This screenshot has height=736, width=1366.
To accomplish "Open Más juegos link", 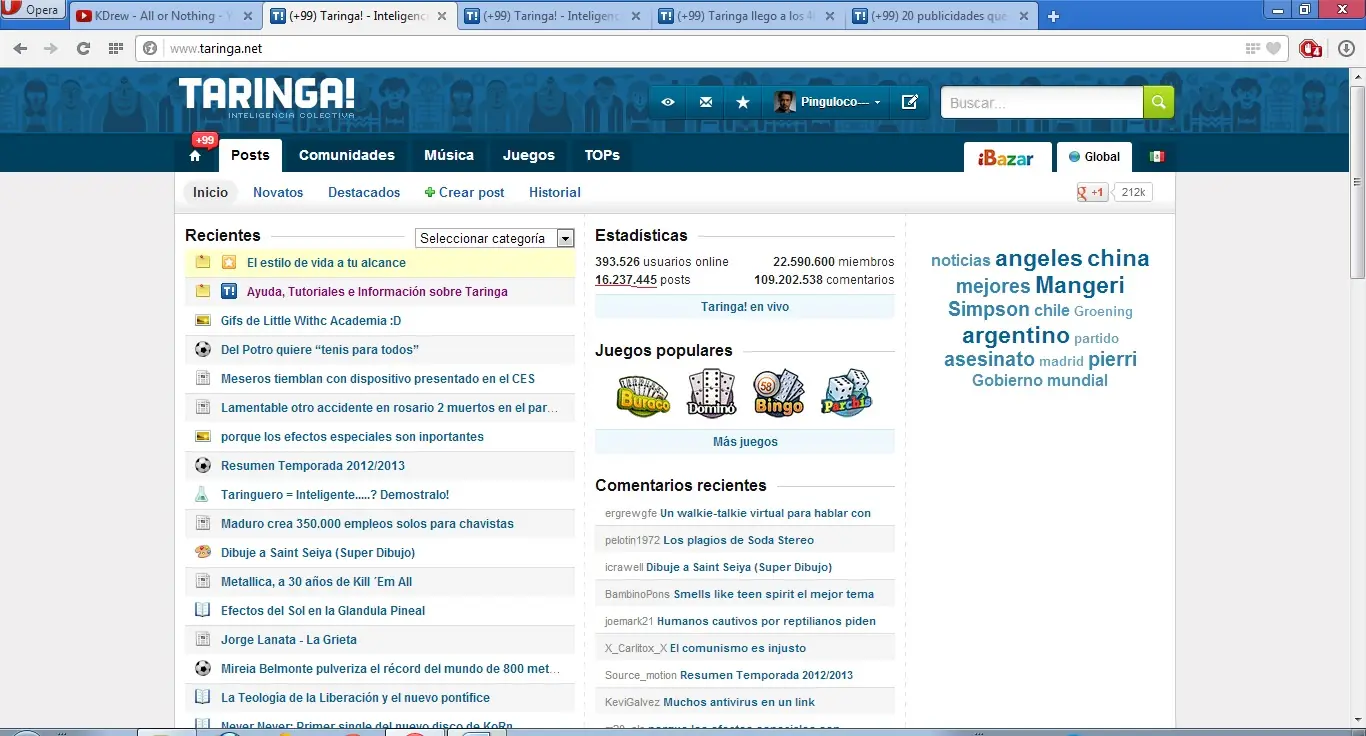I will click(744, 441).
